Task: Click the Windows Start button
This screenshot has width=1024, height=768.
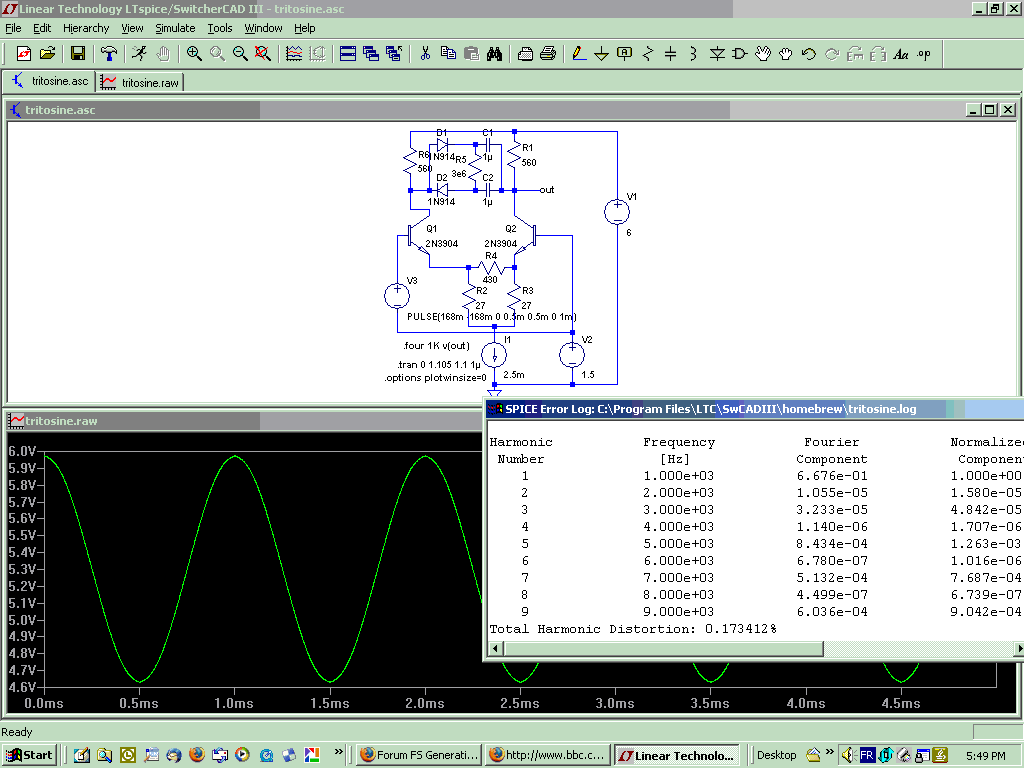Action: (x=30, y=755)
